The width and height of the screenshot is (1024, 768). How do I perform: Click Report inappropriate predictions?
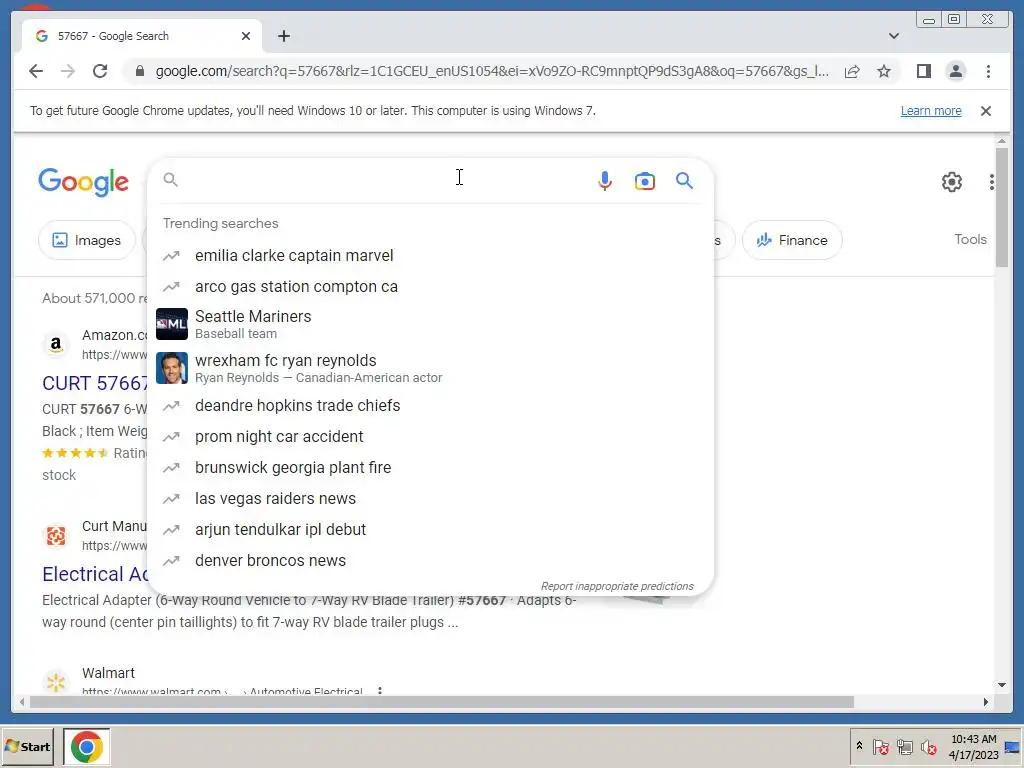(x=617, y=586)
